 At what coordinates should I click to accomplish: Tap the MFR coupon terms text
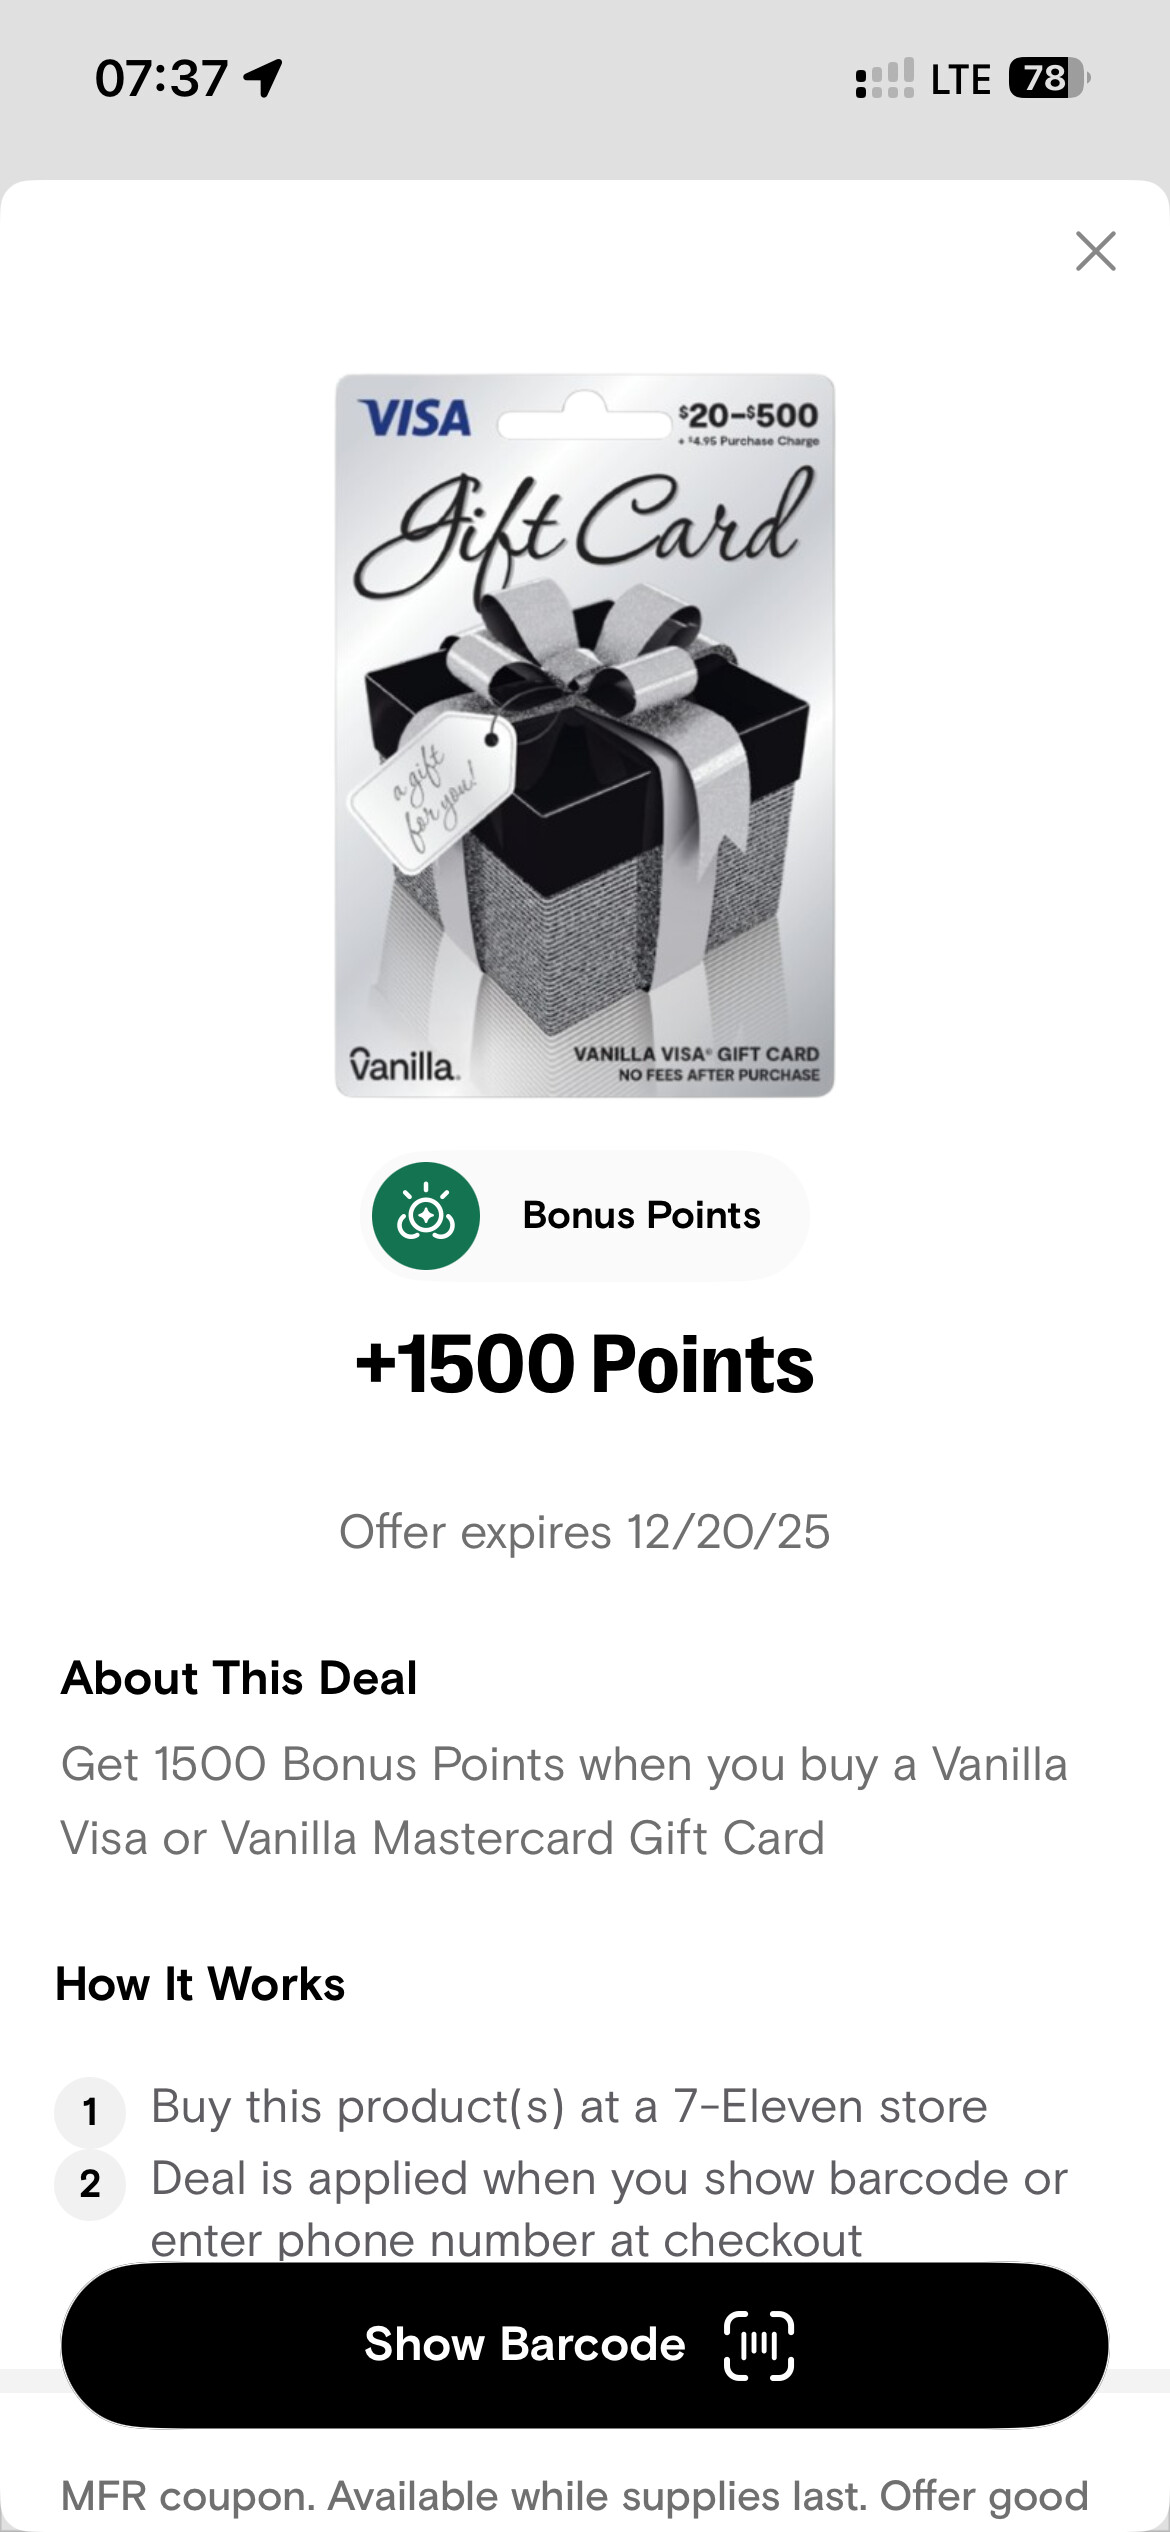(x=575, y=2496)
